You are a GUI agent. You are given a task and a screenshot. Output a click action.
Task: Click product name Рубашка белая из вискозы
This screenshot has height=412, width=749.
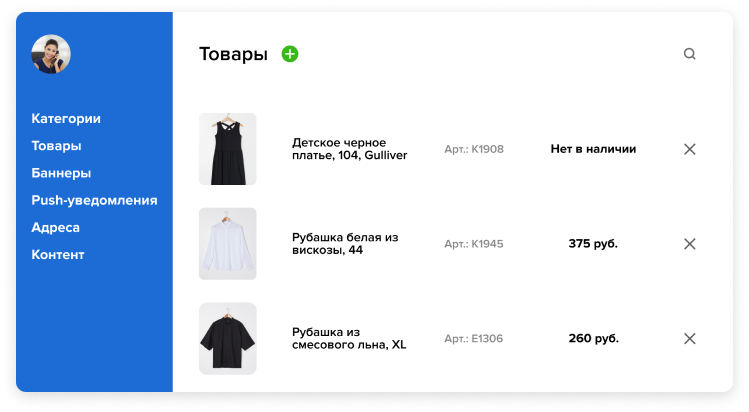pos(344,244)
